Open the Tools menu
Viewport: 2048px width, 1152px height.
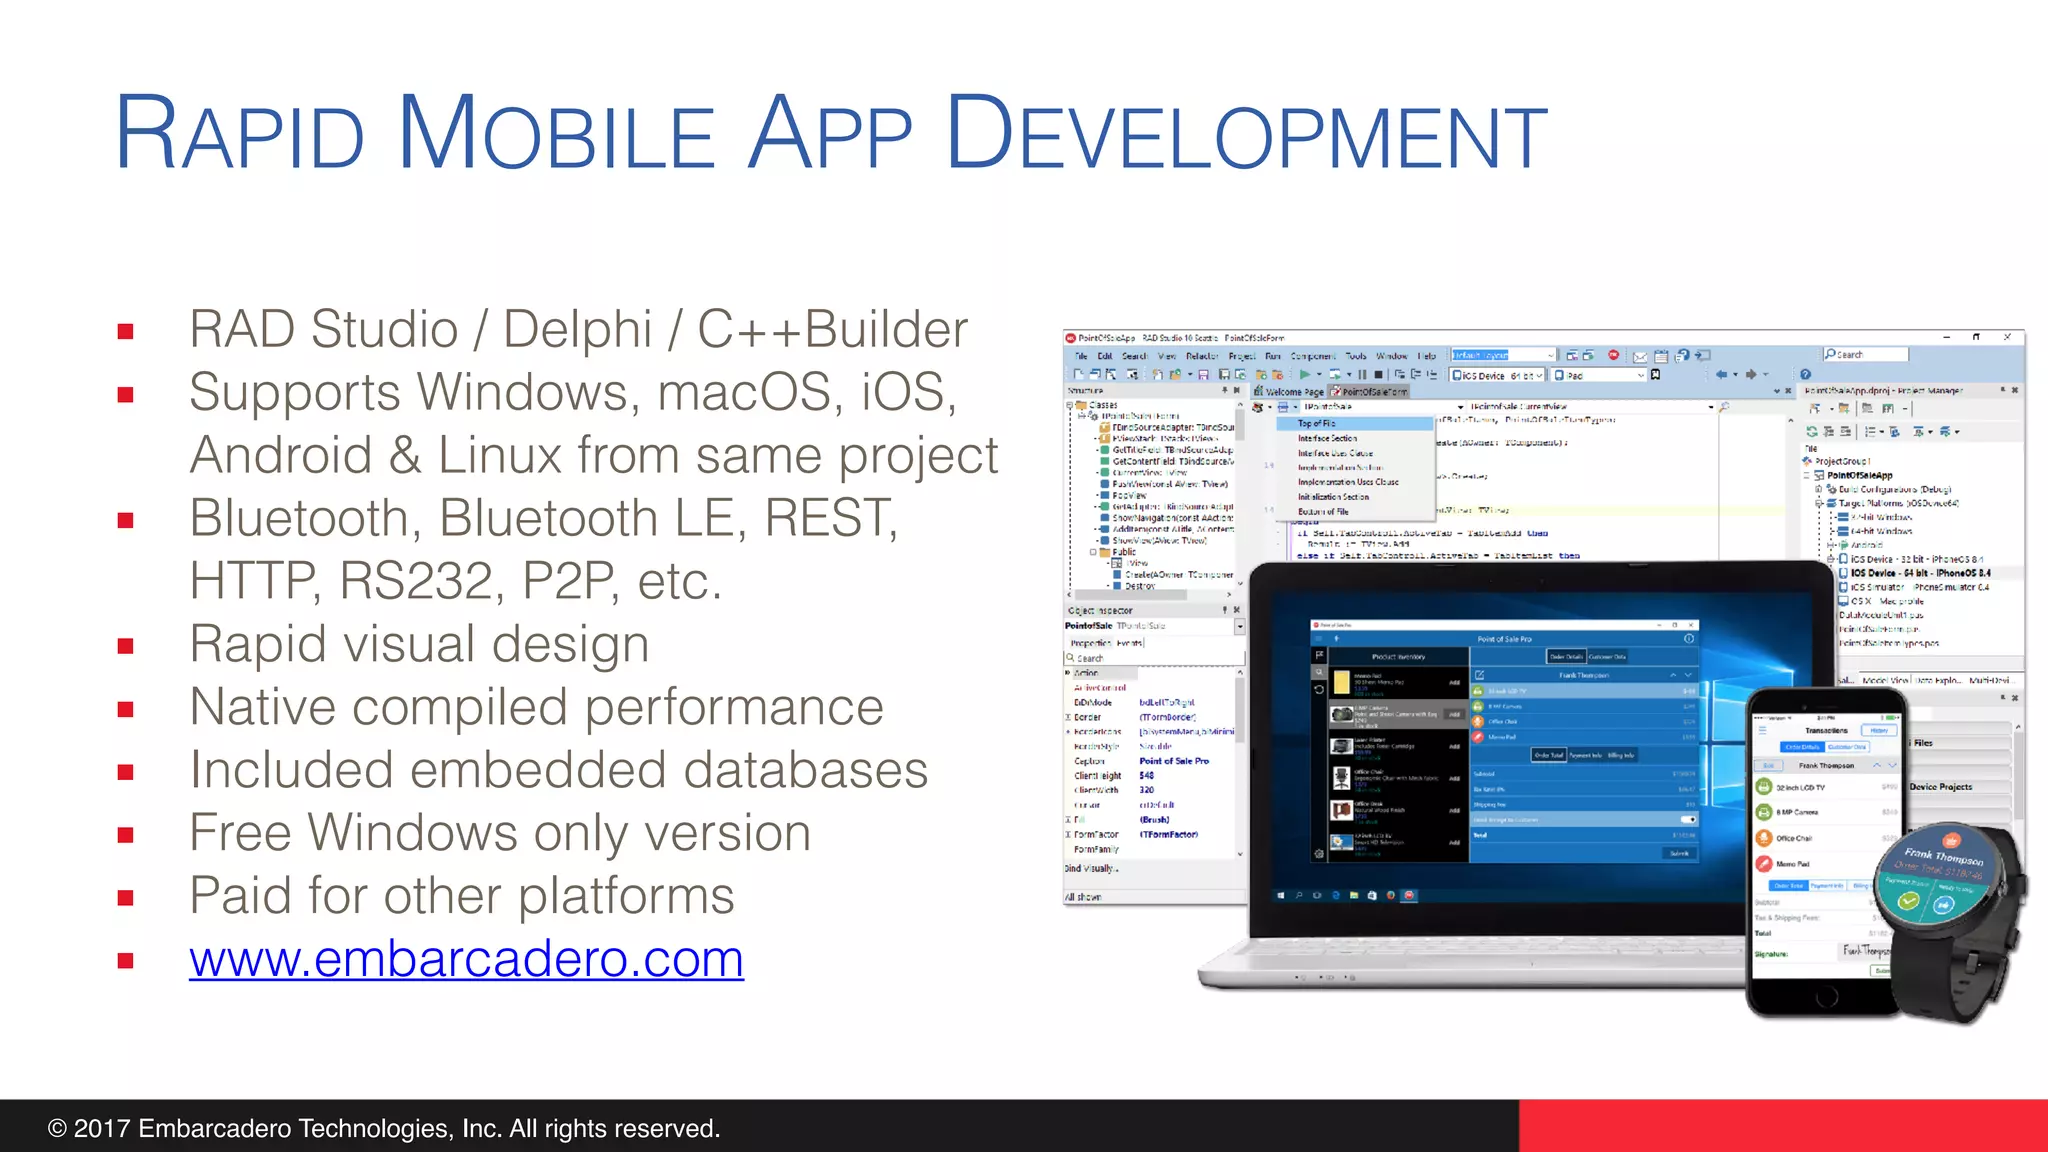[x=1356, y=356]
